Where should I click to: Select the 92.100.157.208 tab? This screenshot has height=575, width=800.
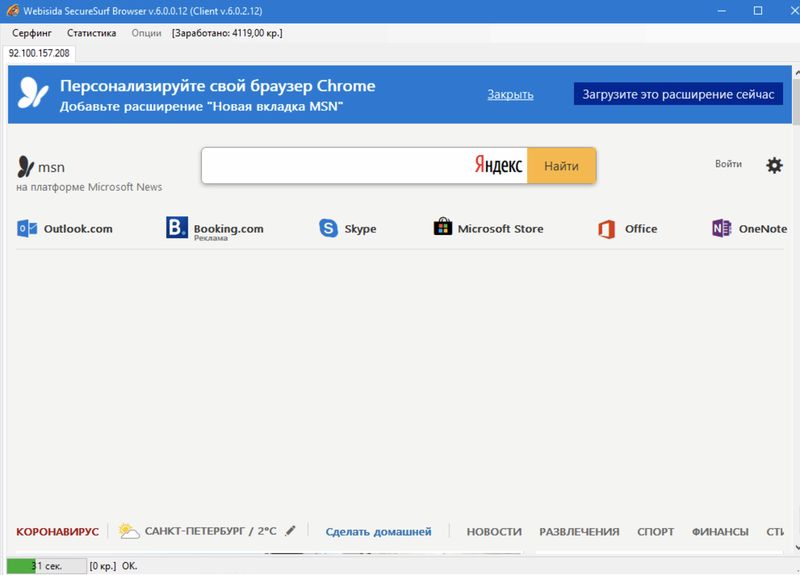click(39, 52)
